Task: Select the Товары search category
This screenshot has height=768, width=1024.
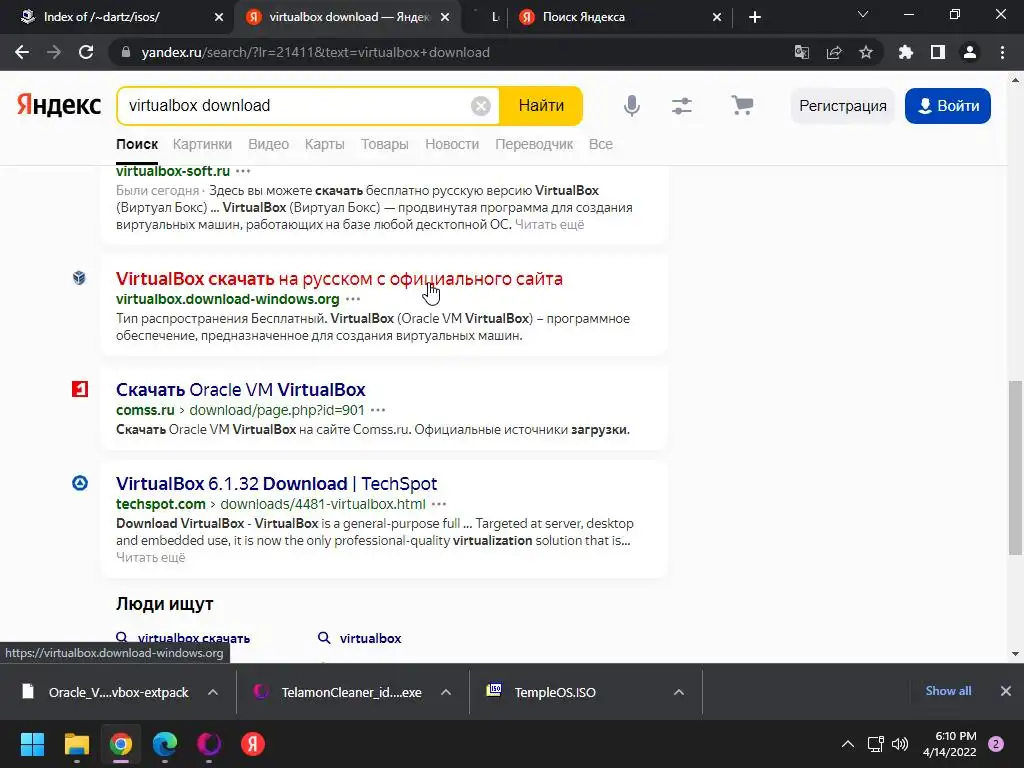Action: tap(385, 144)
